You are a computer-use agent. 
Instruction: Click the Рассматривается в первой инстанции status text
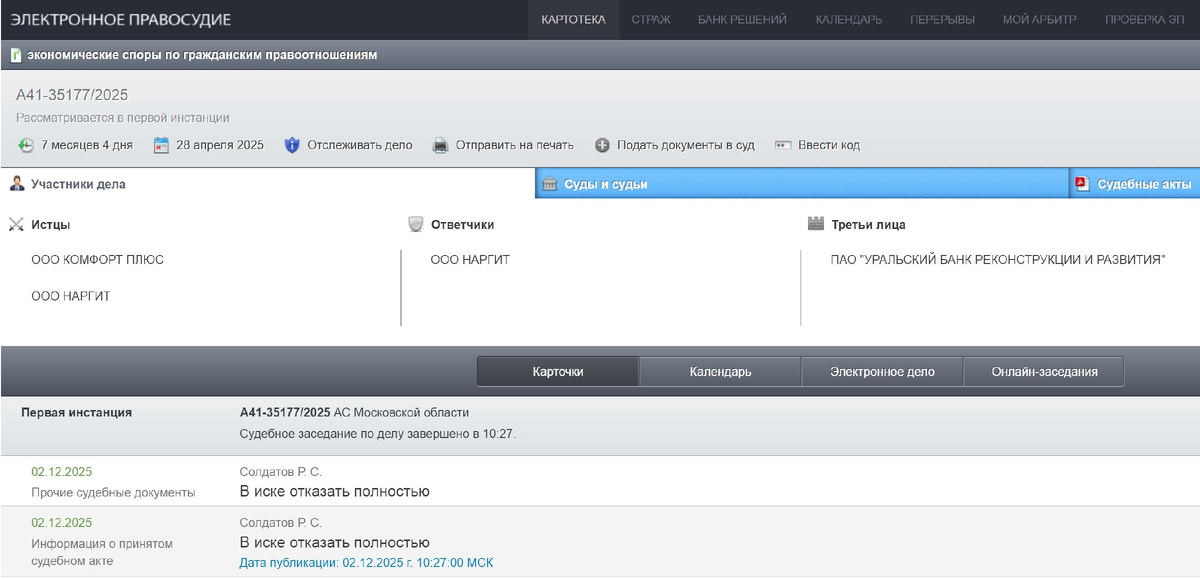[123, 118]
